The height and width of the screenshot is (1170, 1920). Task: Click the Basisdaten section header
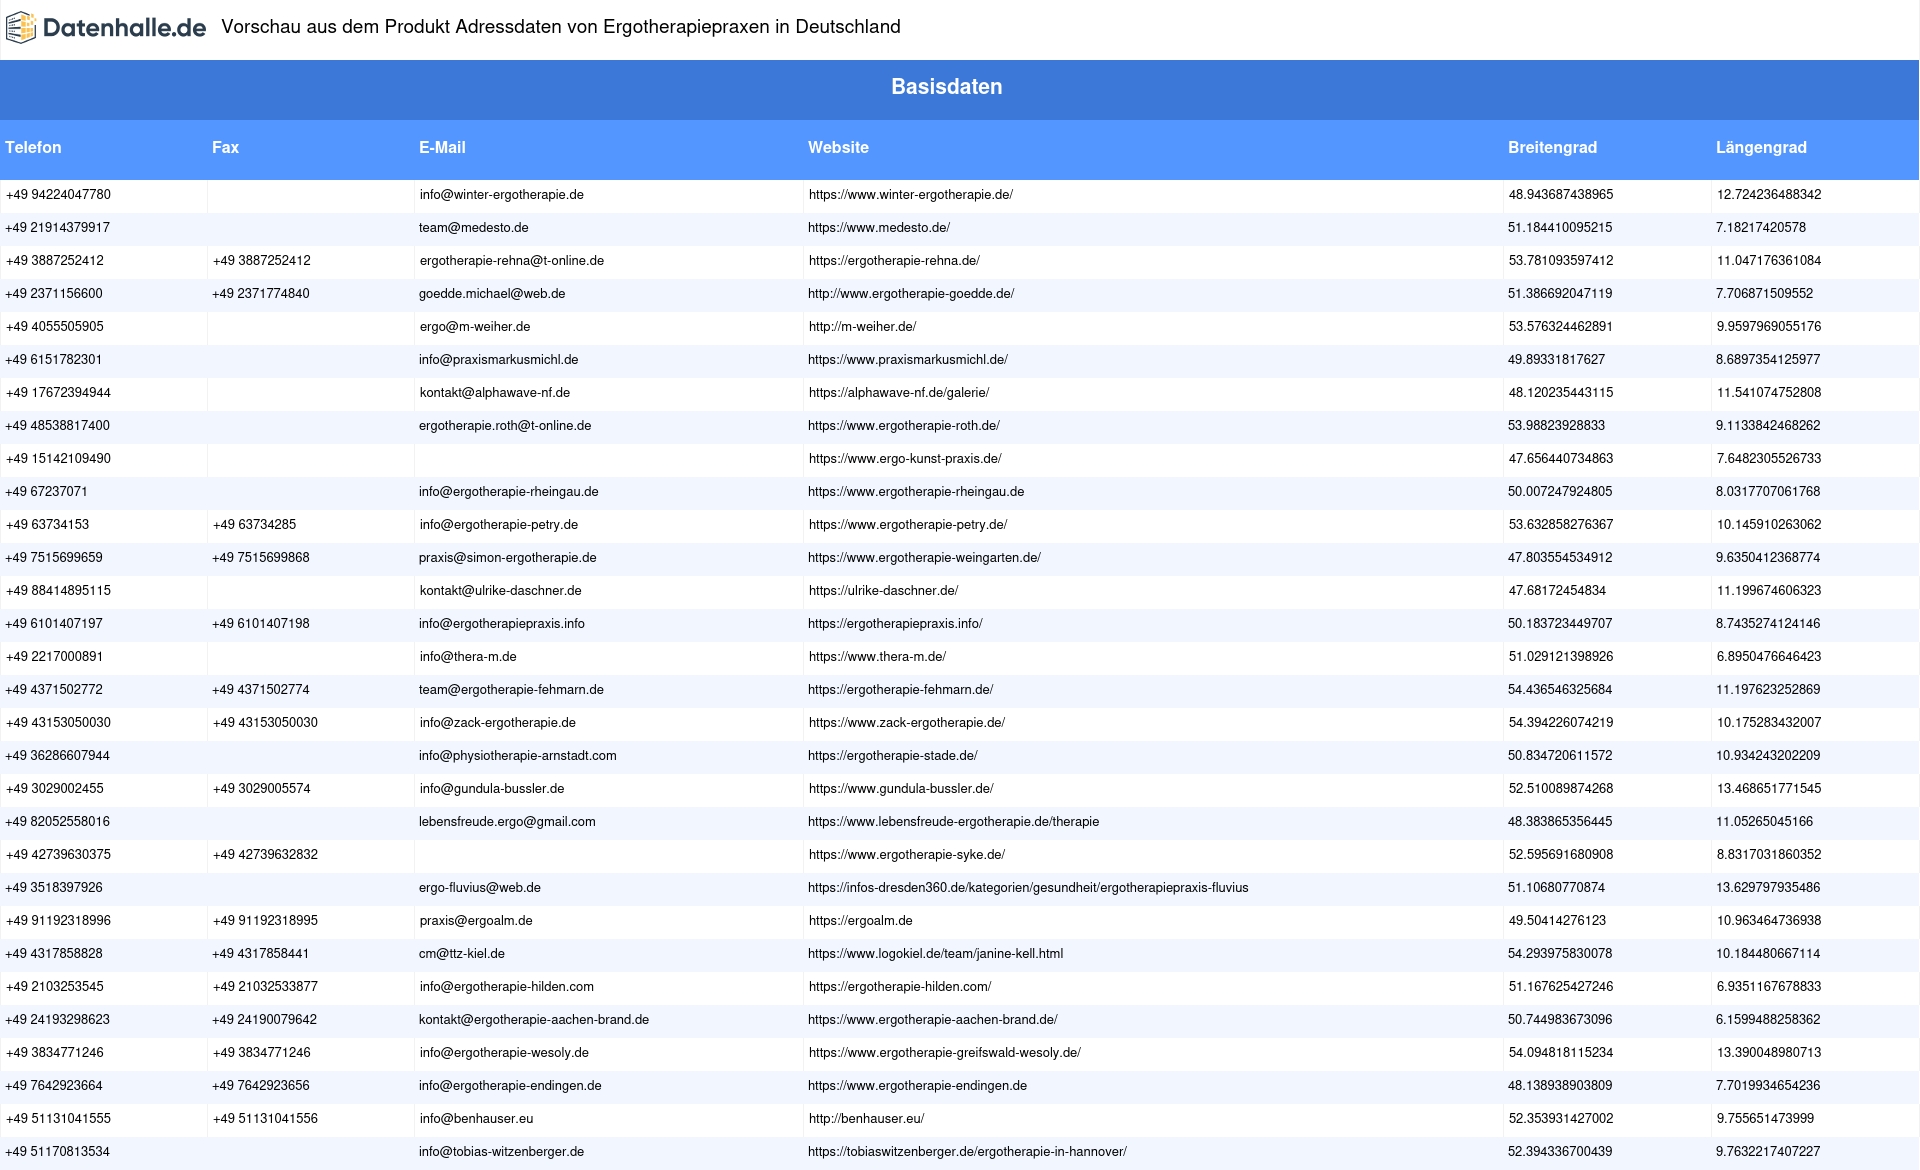click(947, 87)
